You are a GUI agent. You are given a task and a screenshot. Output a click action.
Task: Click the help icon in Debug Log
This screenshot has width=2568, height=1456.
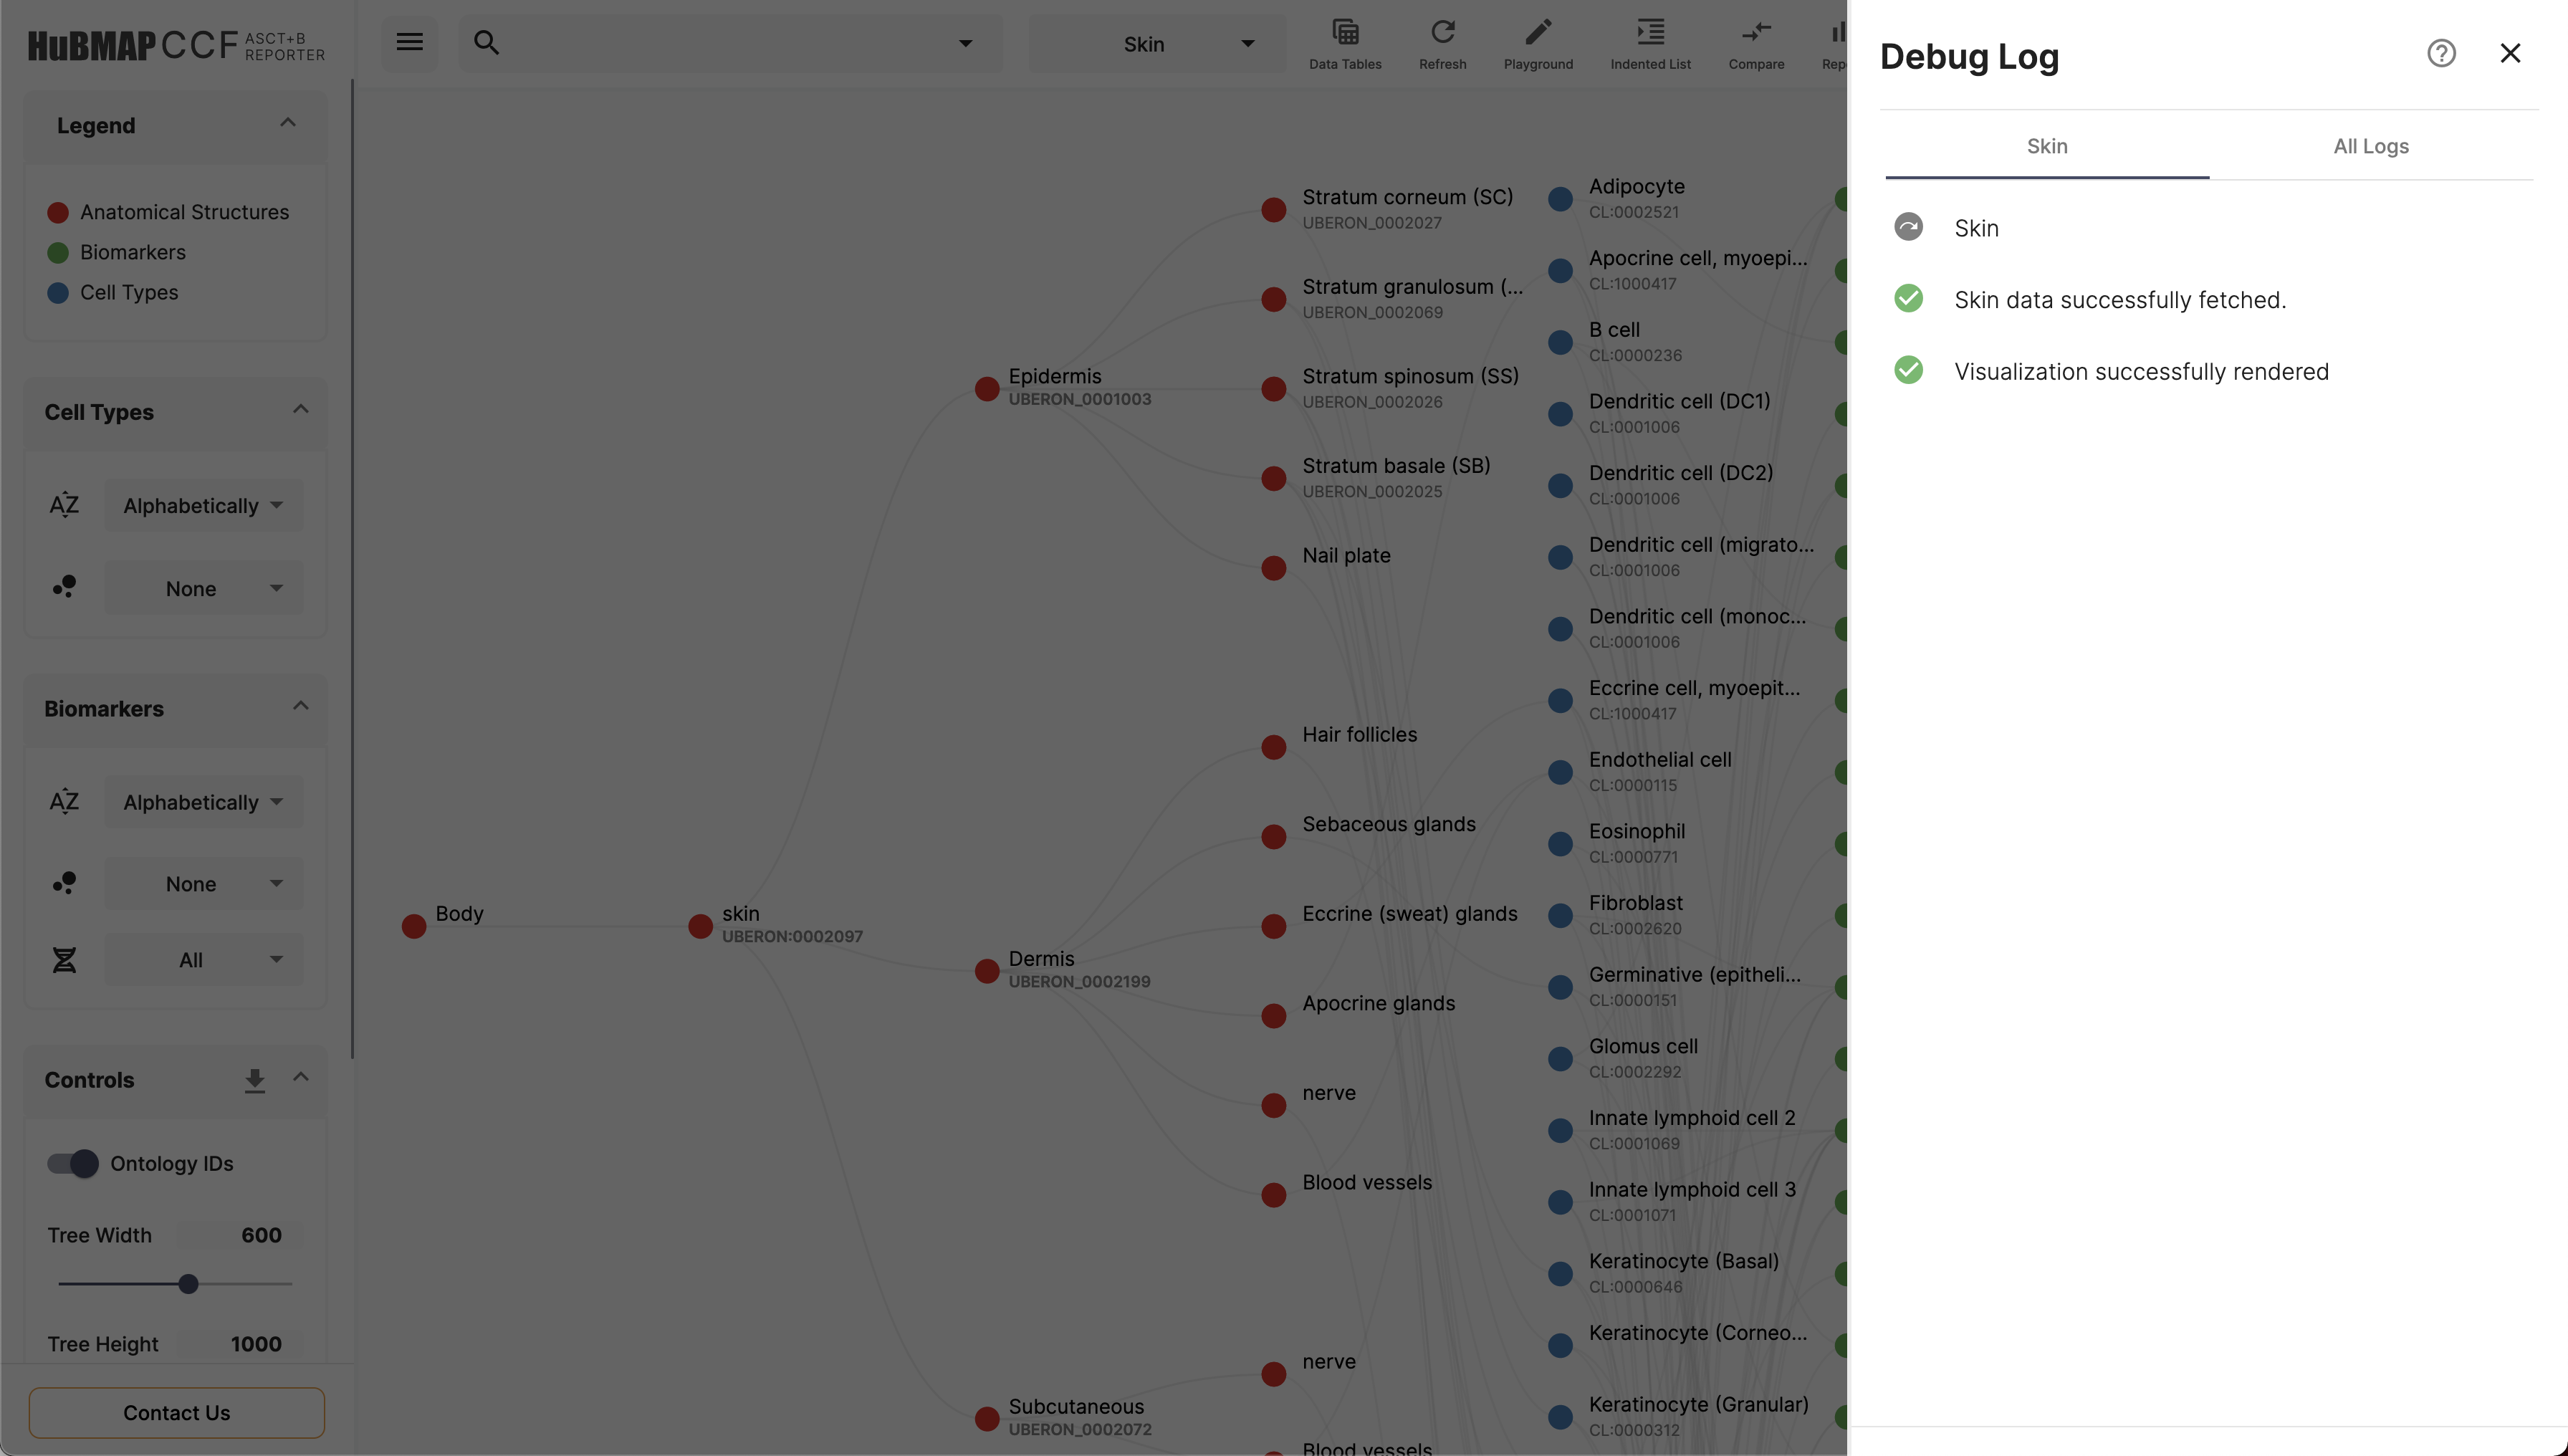click(x=2443, y=53)
